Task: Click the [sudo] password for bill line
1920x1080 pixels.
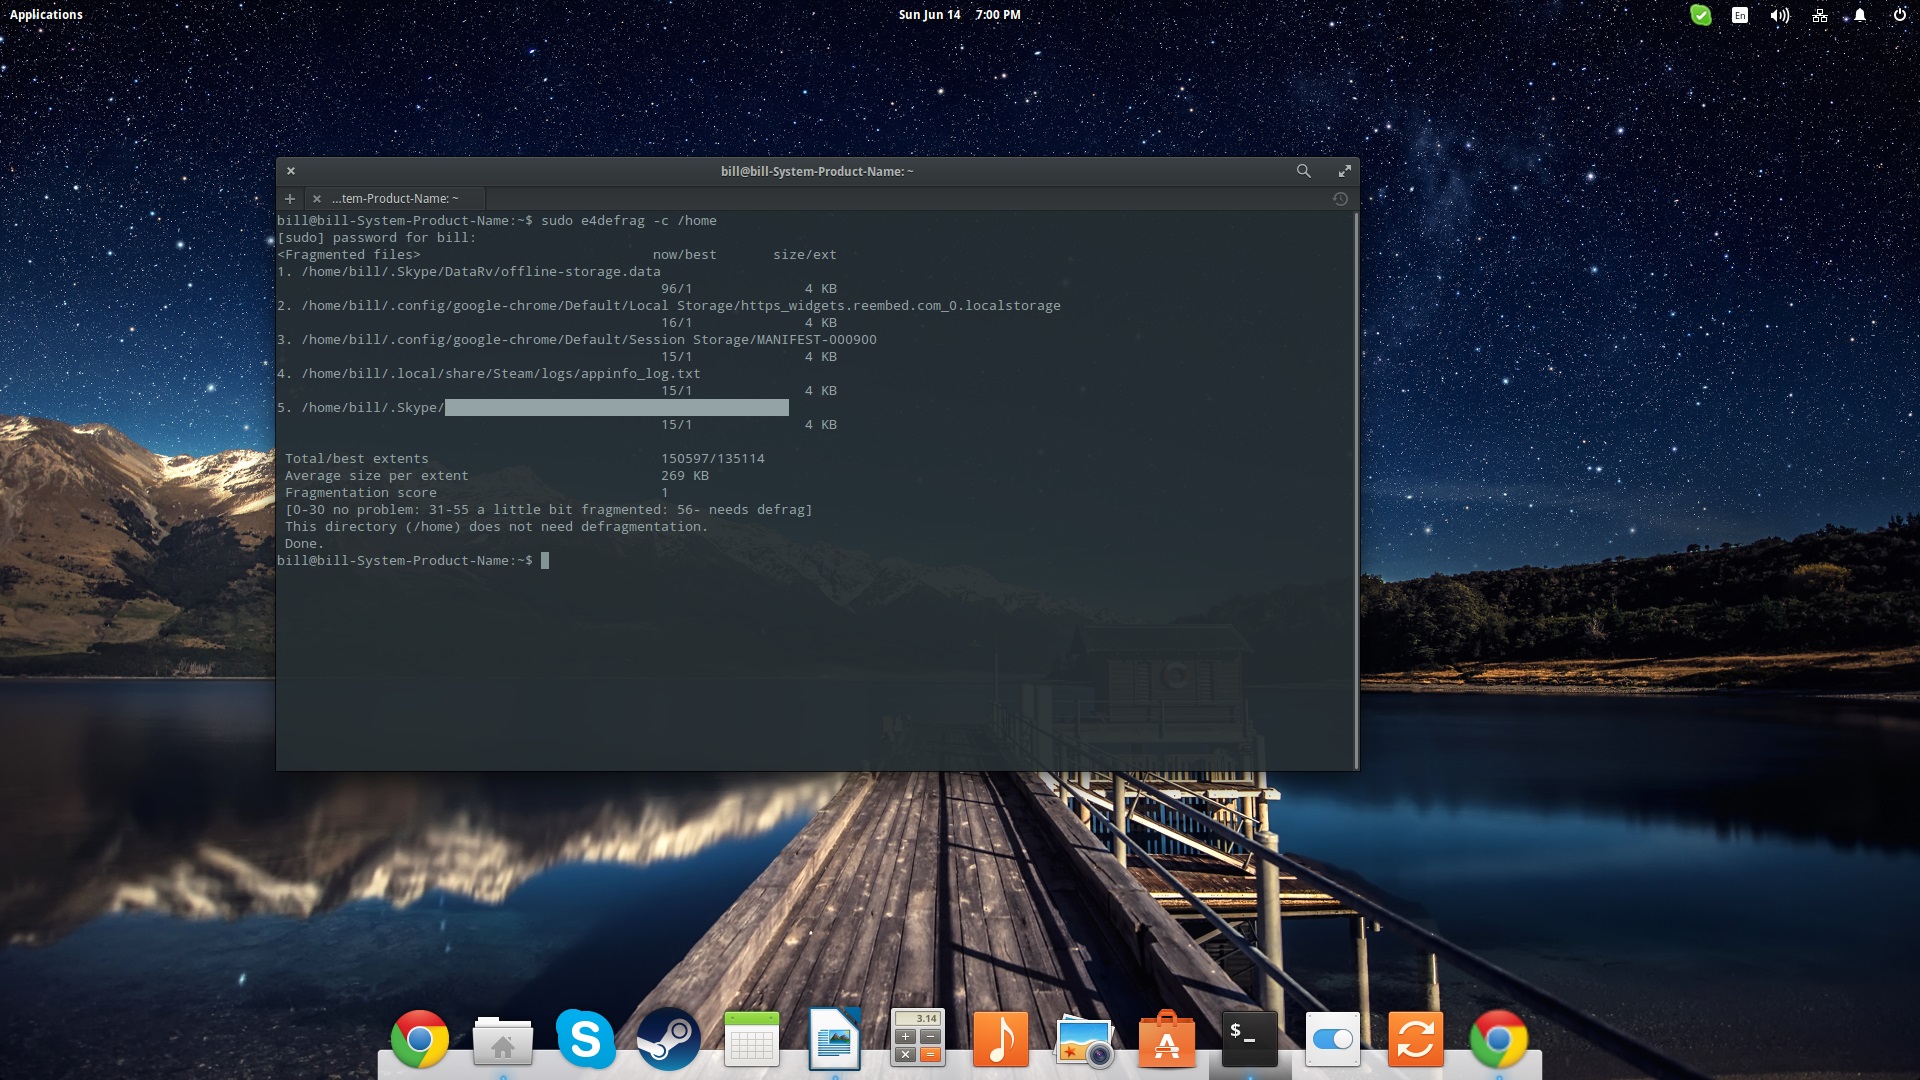Action: (x=377, y=237)
